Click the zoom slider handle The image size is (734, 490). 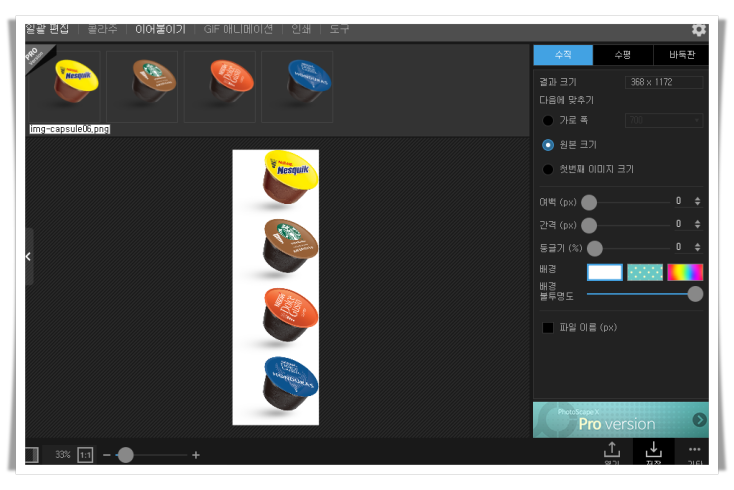[x=125, y=455]
